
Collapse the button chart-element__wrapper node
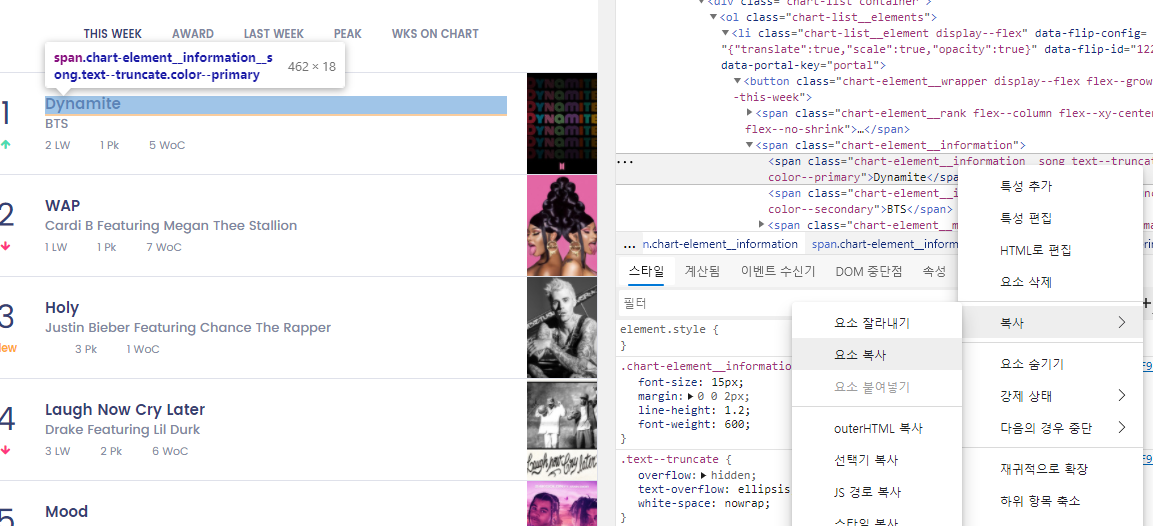[x=738, y=81]
